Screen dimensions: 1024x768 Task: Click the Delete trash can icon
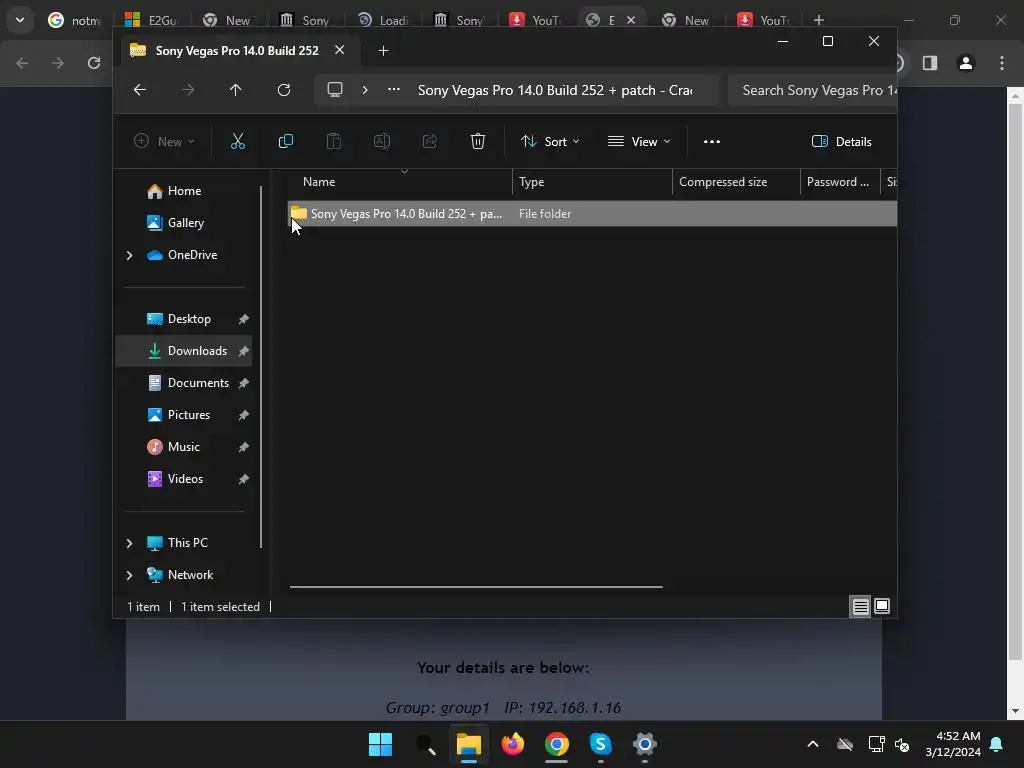click(477, 141)
